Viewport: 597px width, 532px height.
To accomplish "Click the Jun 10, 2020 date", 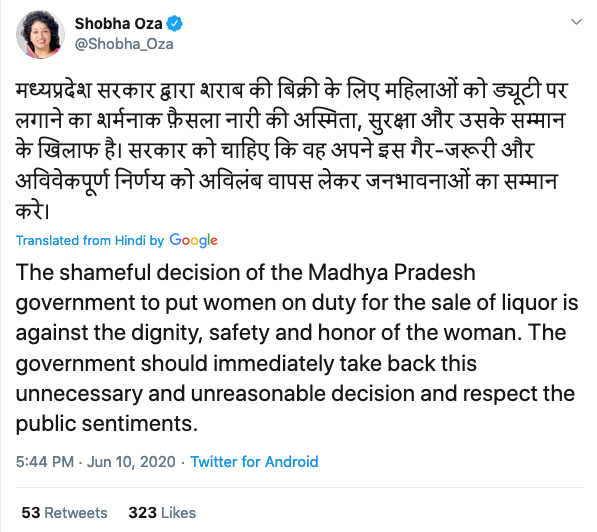I will (131, 462).
